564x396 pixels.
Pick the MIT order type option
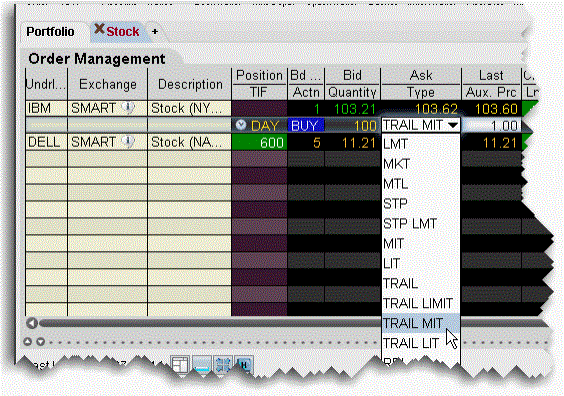pos(420,243)
